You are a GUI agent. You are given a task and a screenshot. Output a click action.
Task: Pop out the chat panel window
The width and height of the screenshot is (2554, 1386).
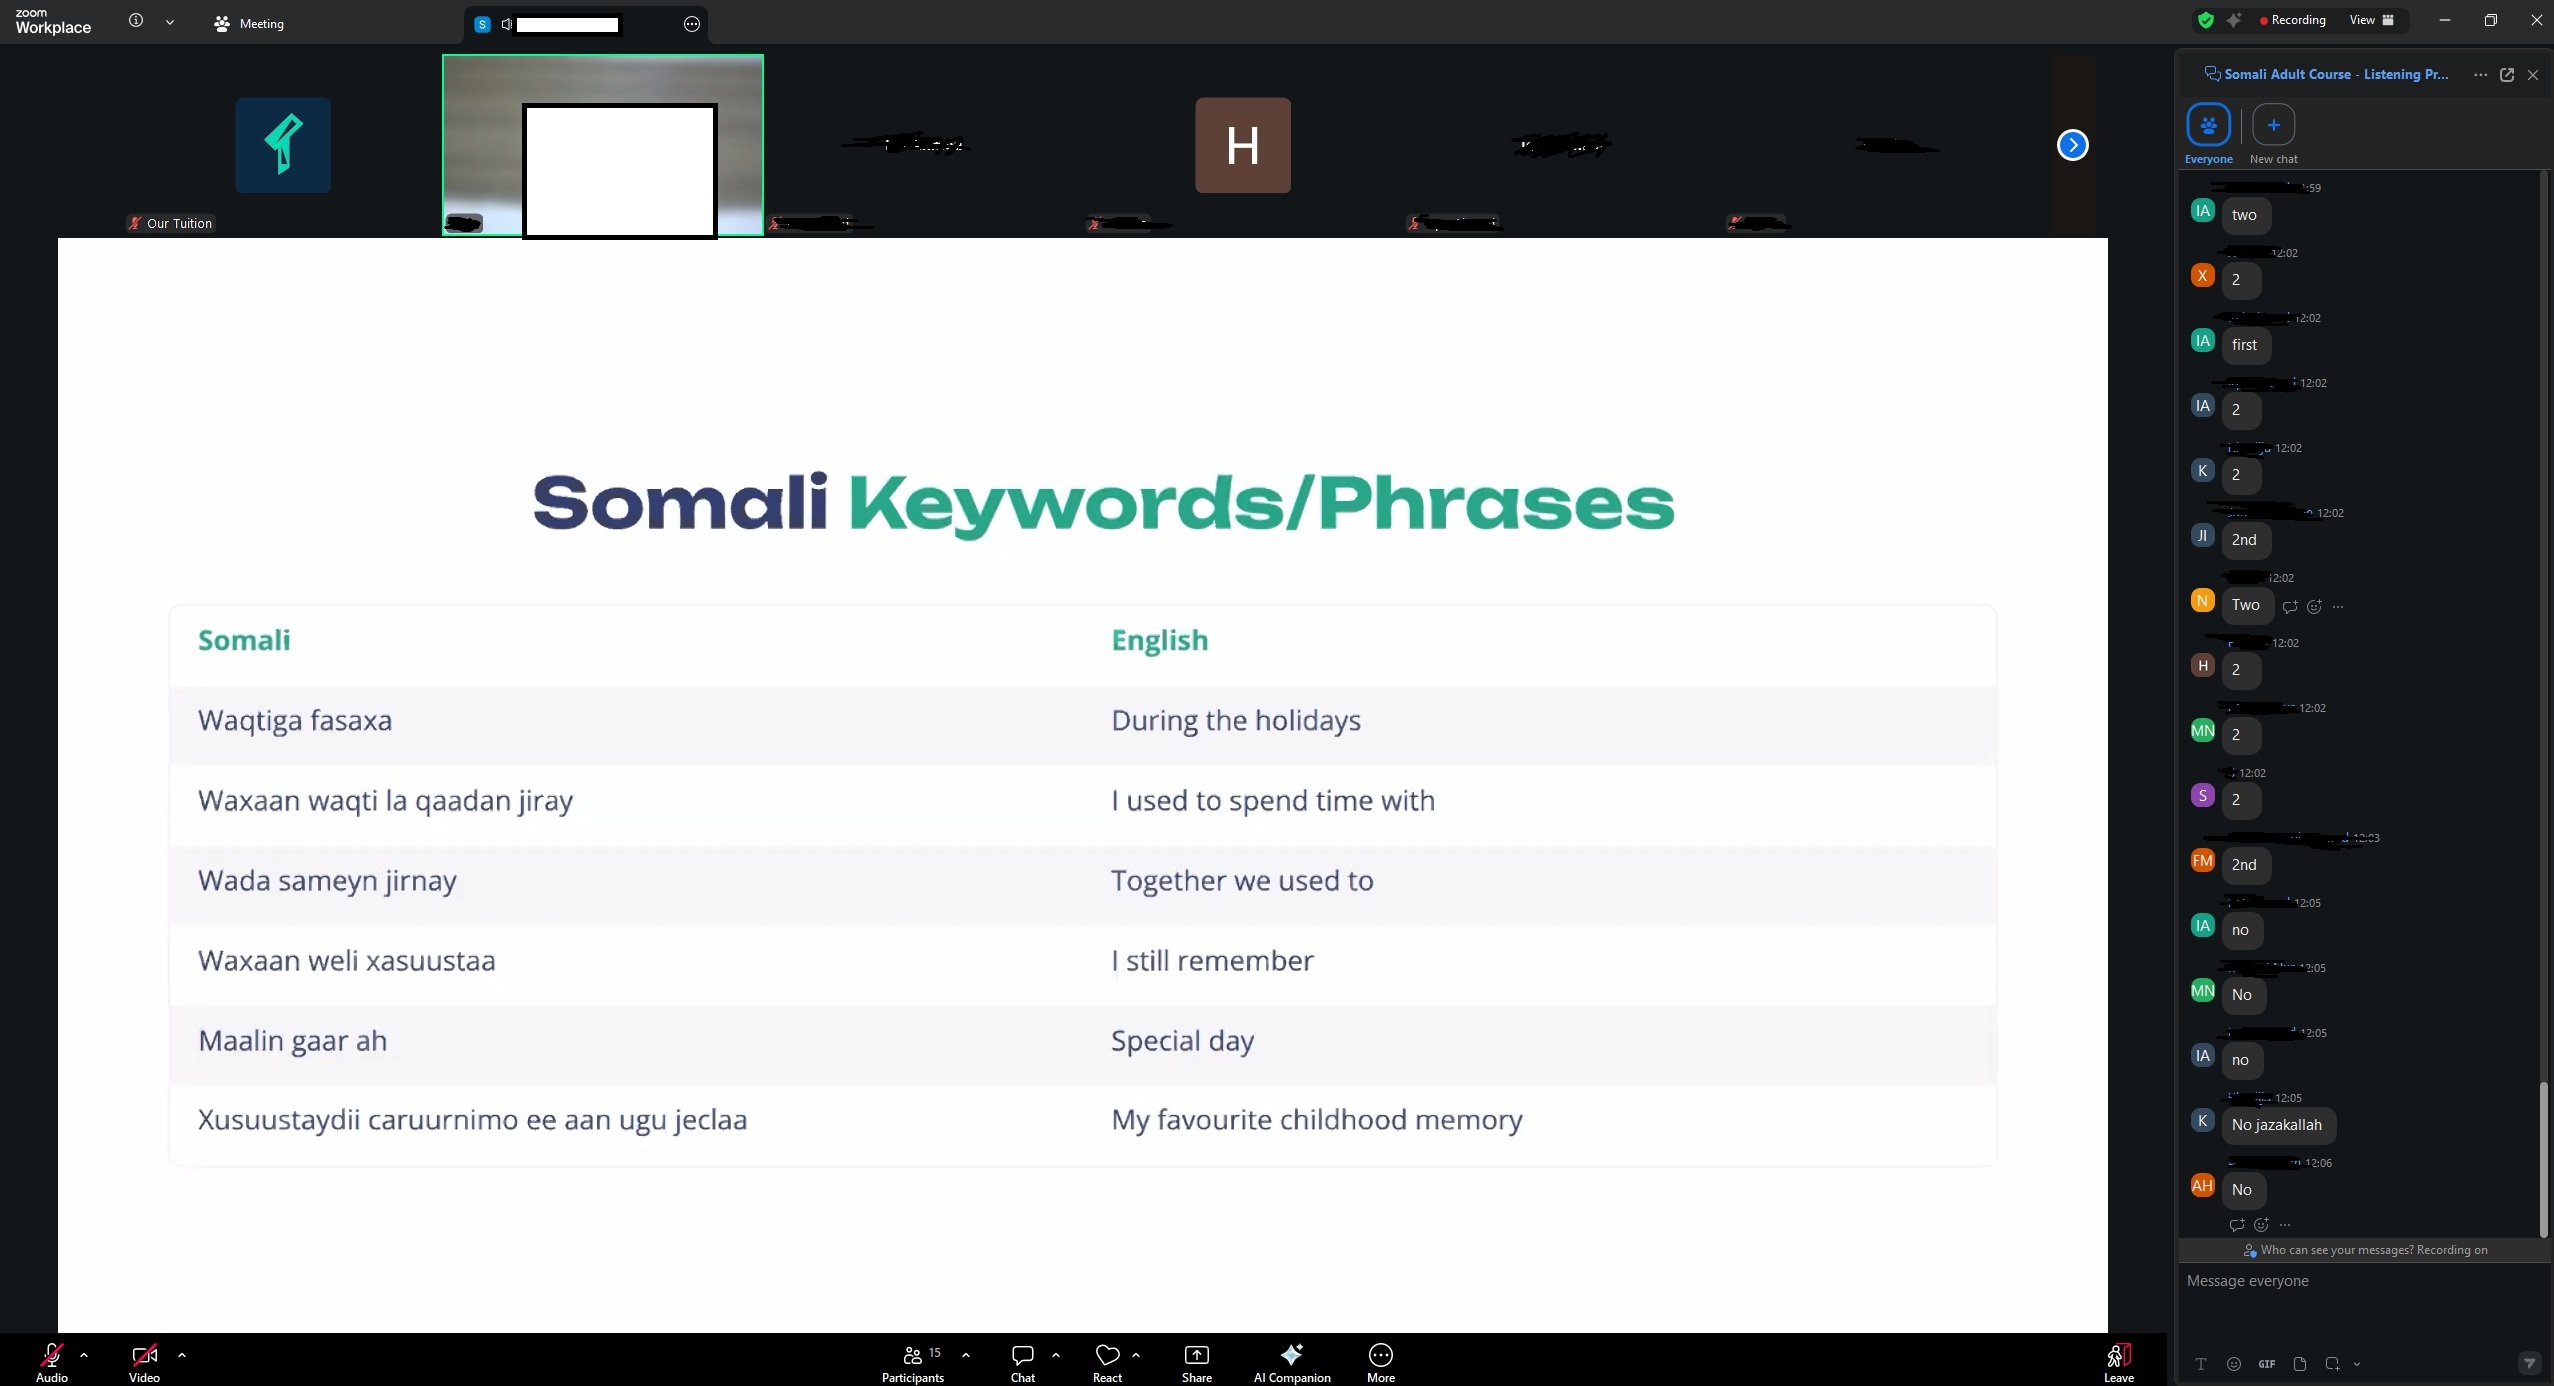(x=2507, y=75)
